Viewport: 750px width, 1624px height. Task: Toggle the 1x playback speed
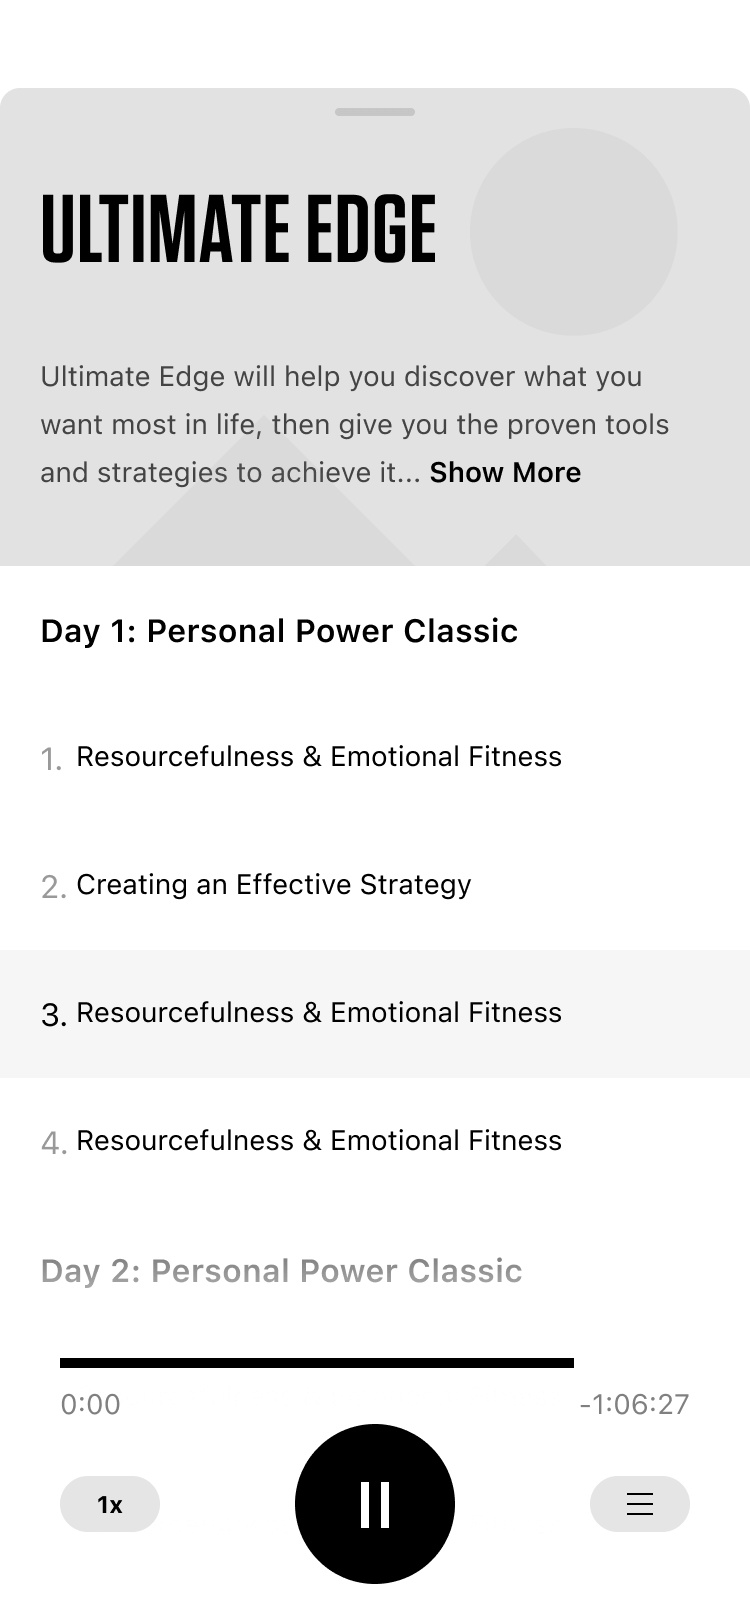110,1504
